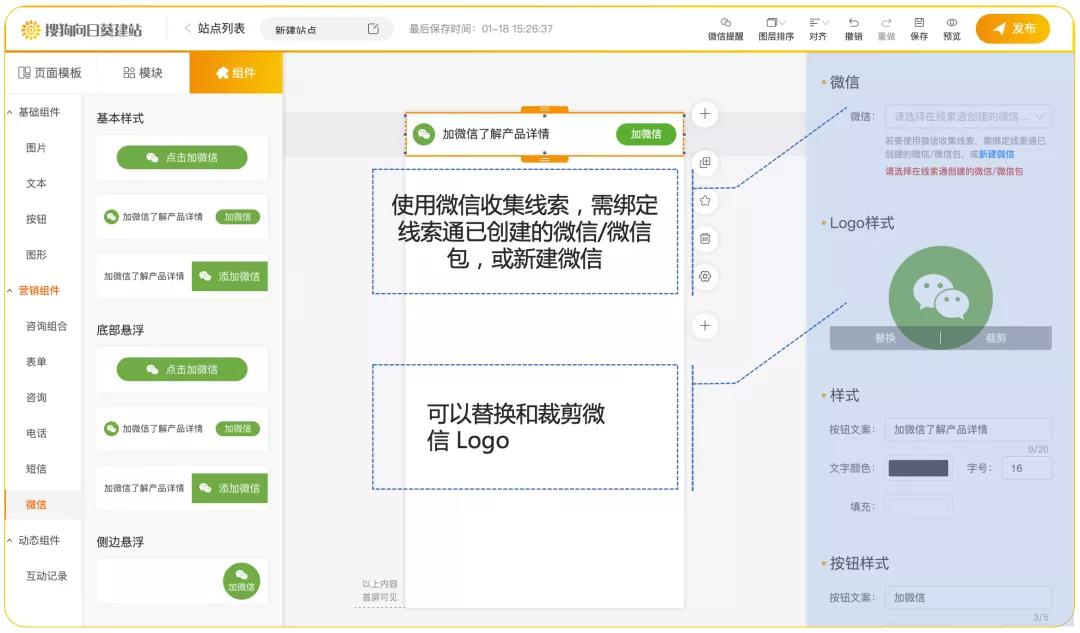The height and width of the screenshot is (633, 1080).
Task: Select 短信 in the component list
Action: click(x=36, y=469)
